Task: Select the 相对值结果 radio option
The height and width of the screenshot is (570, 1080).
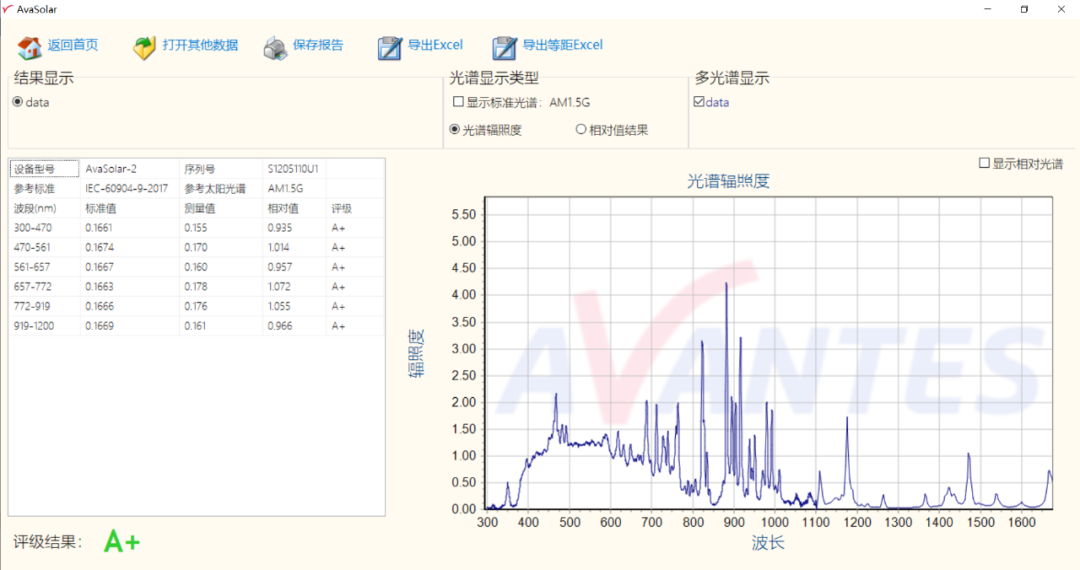Action: point(581,129)
